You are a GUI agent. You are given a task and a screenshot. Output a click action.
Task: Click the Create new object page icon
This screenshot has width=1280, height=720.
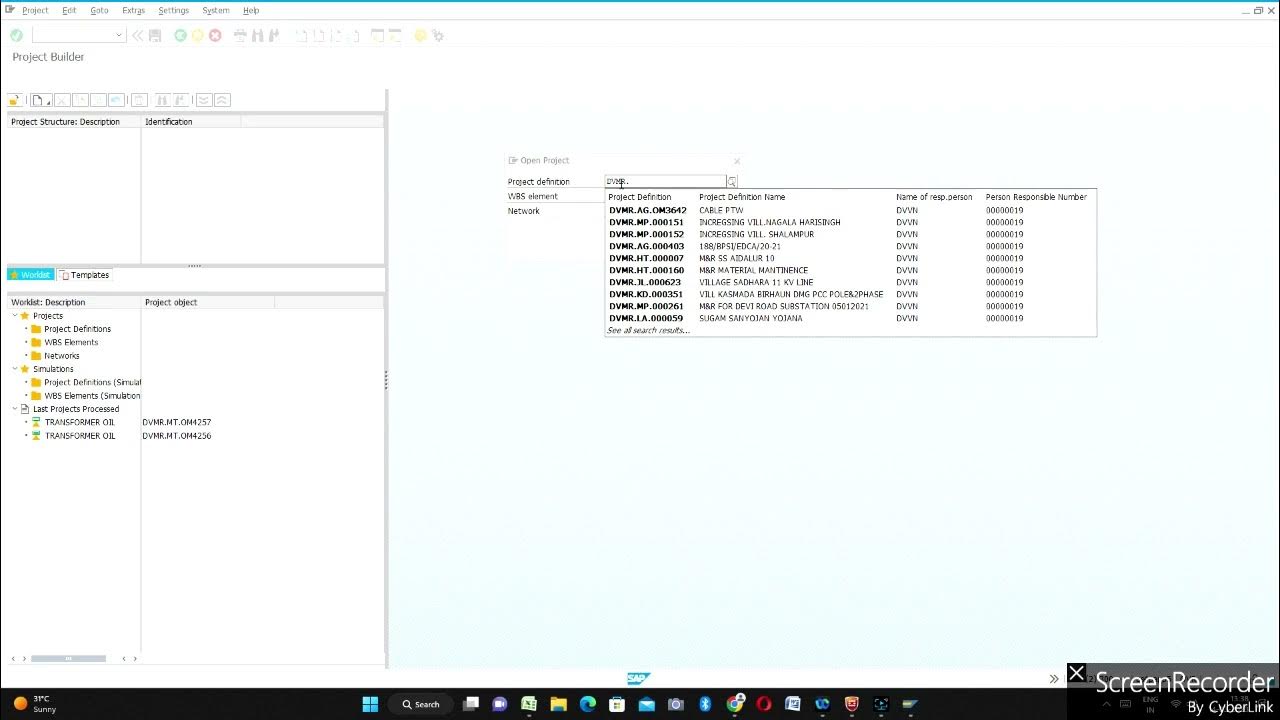(x=40, y=100)
